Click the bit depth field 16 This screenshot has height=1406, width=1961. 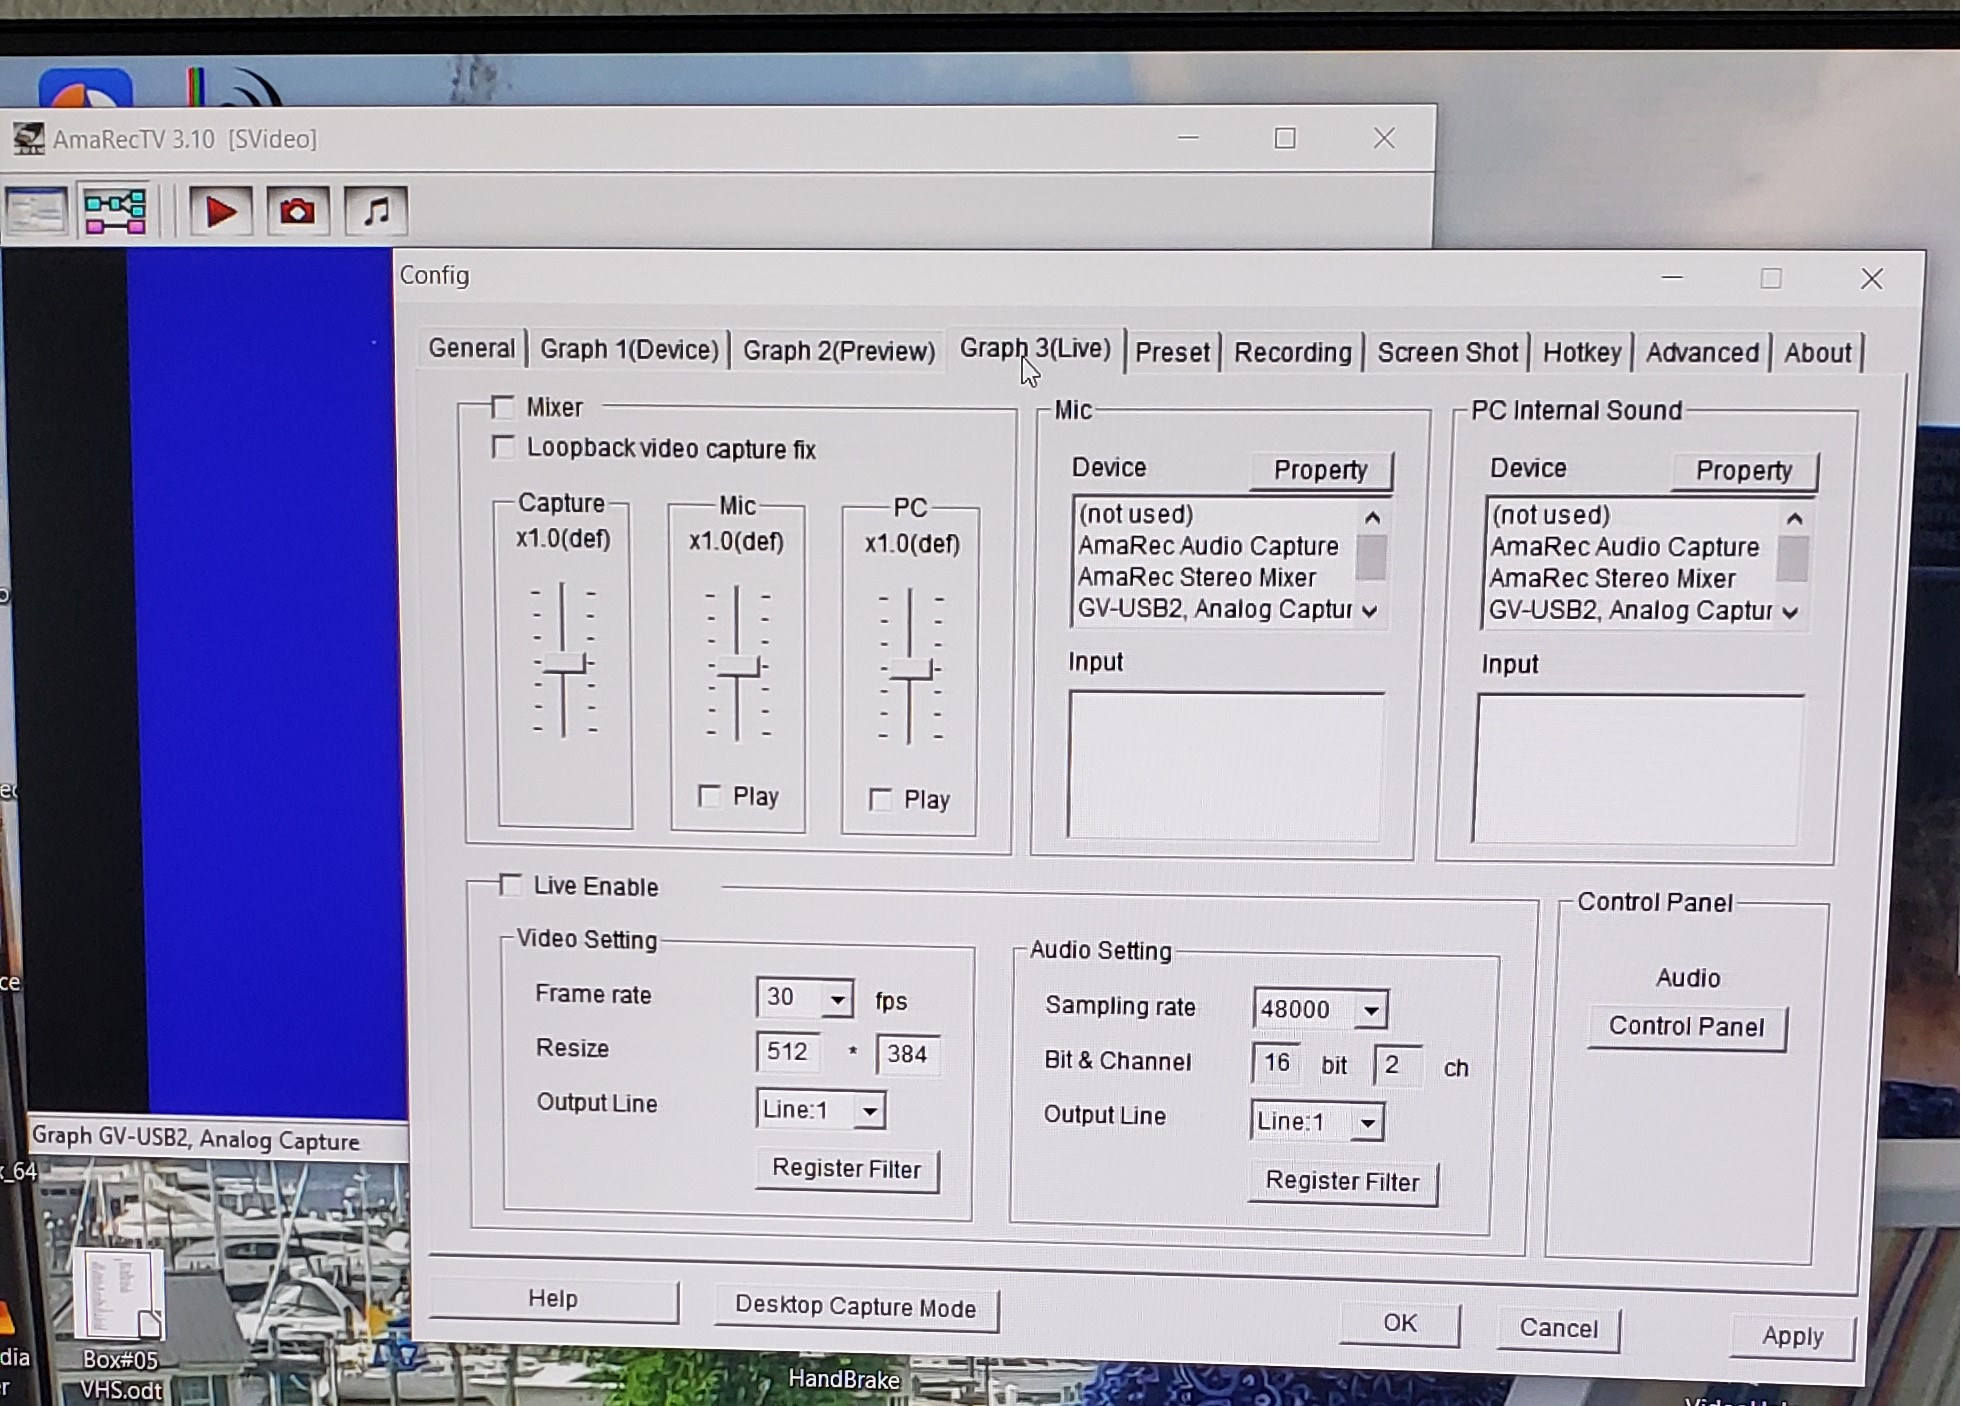point(1276,1062)
